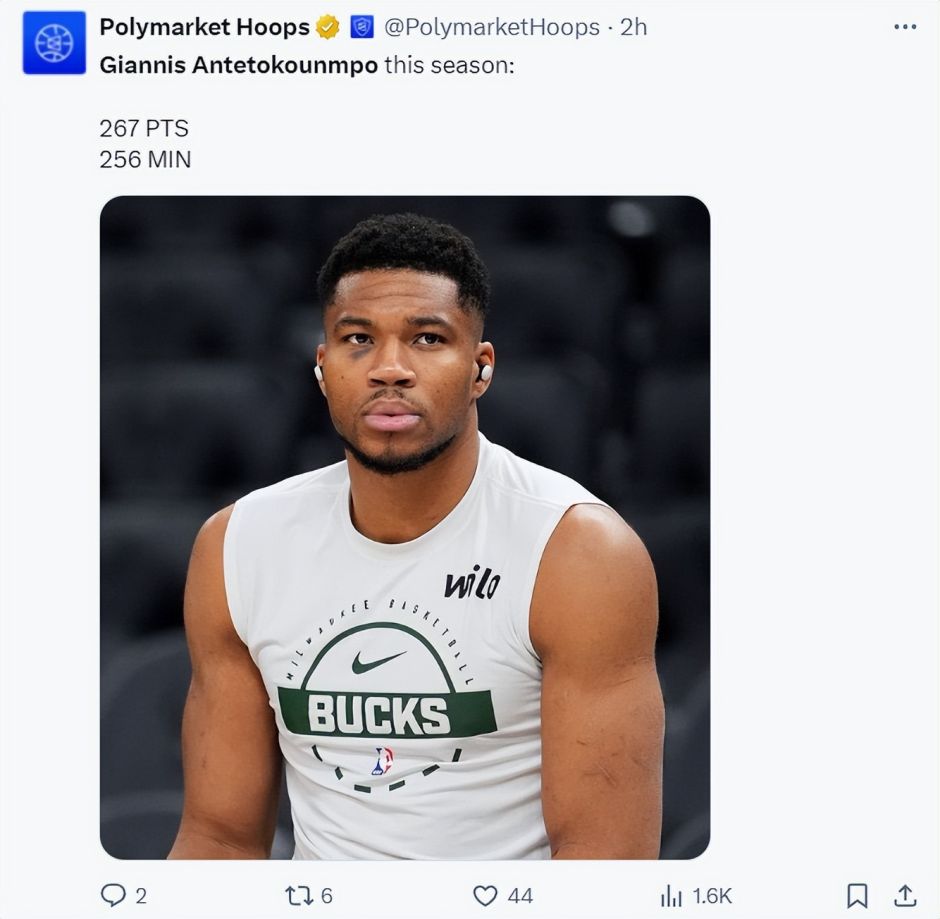Viewport: 940px width, 919px height.
Task: Click the 2h post timestamp
Action: [x=634, y=28]
